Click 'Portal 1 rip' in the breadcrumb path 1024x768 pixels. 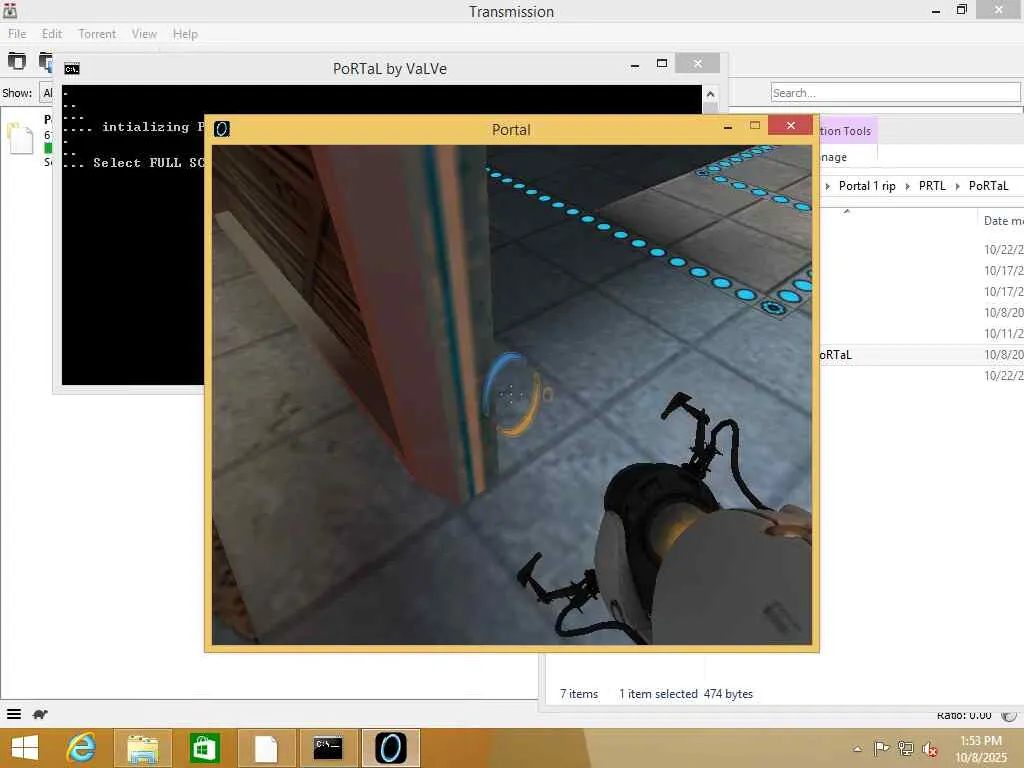tap(867, 186)
